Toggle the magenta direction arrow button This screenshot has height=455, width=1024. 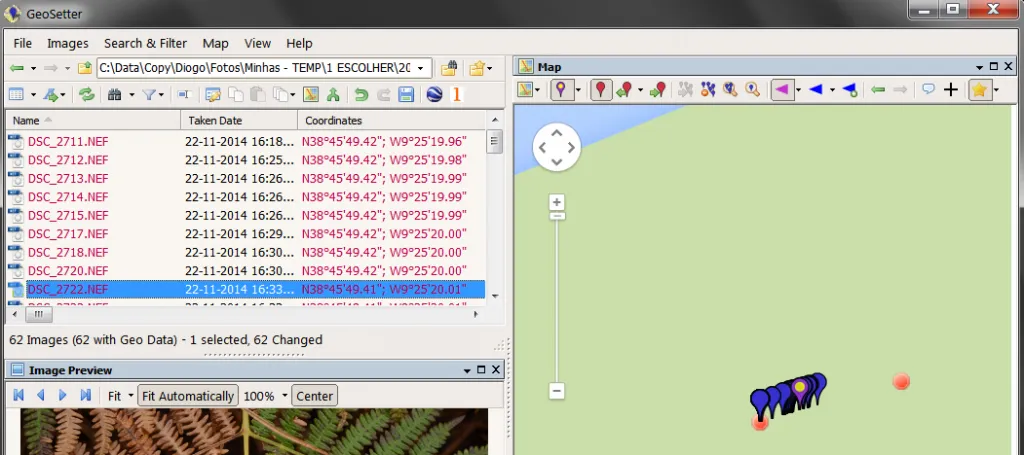click(x=782, y=90)
